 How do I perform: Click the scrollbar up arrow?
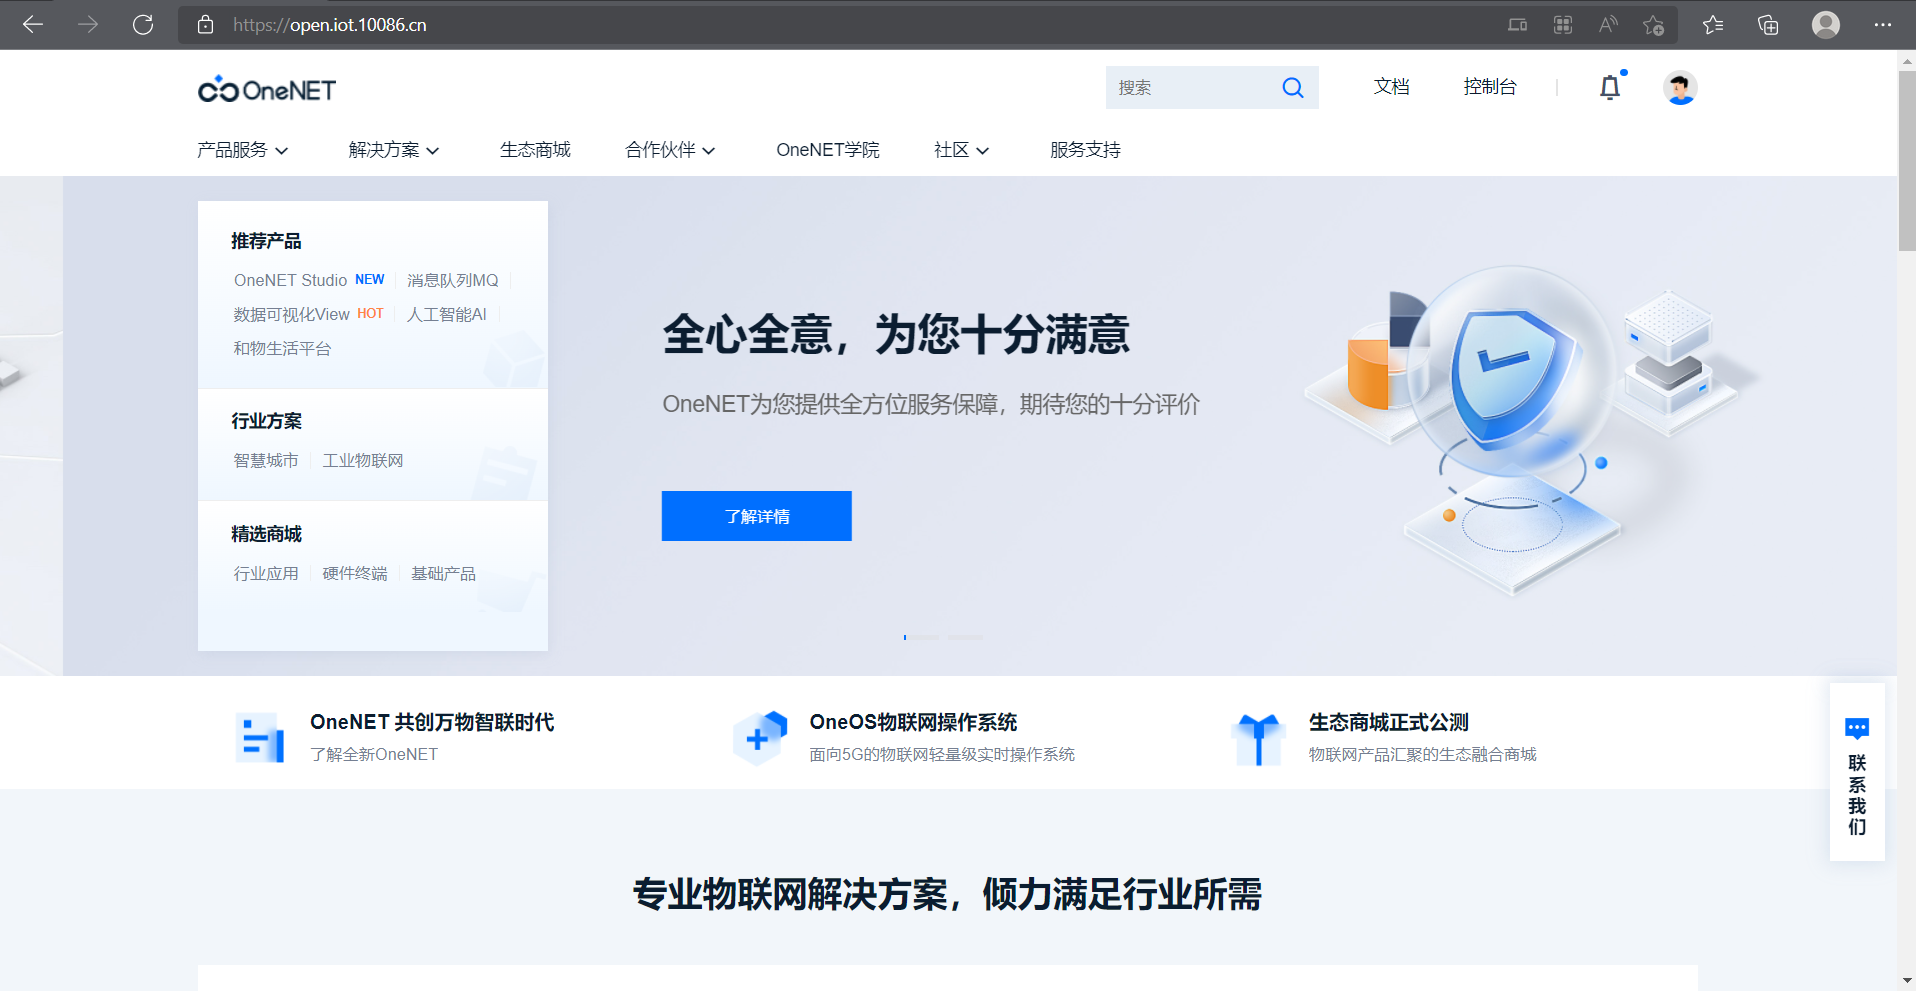(1906, 60)
